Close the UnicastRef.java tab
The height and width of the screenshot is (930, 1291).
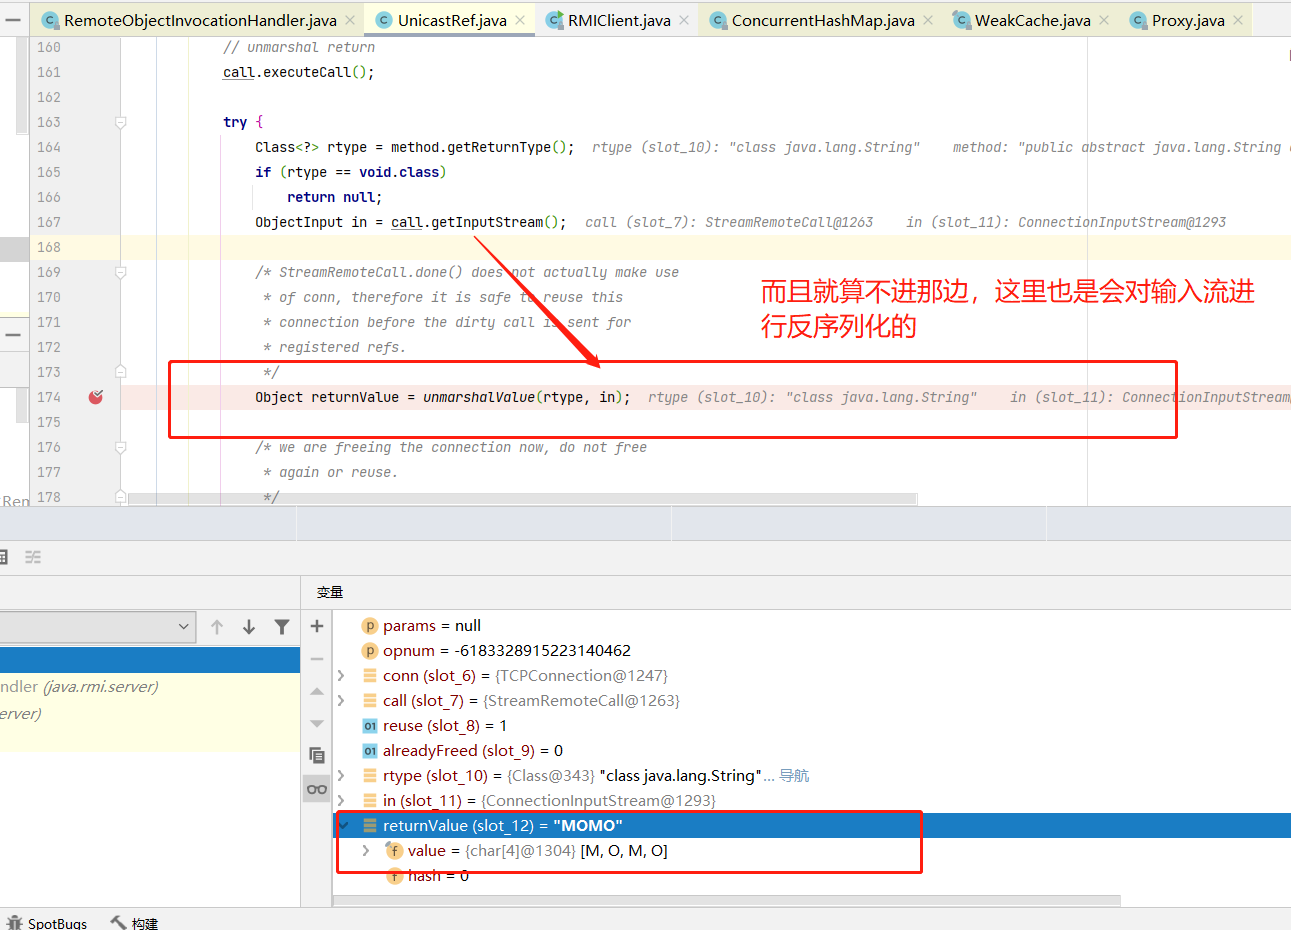point(520,20)
